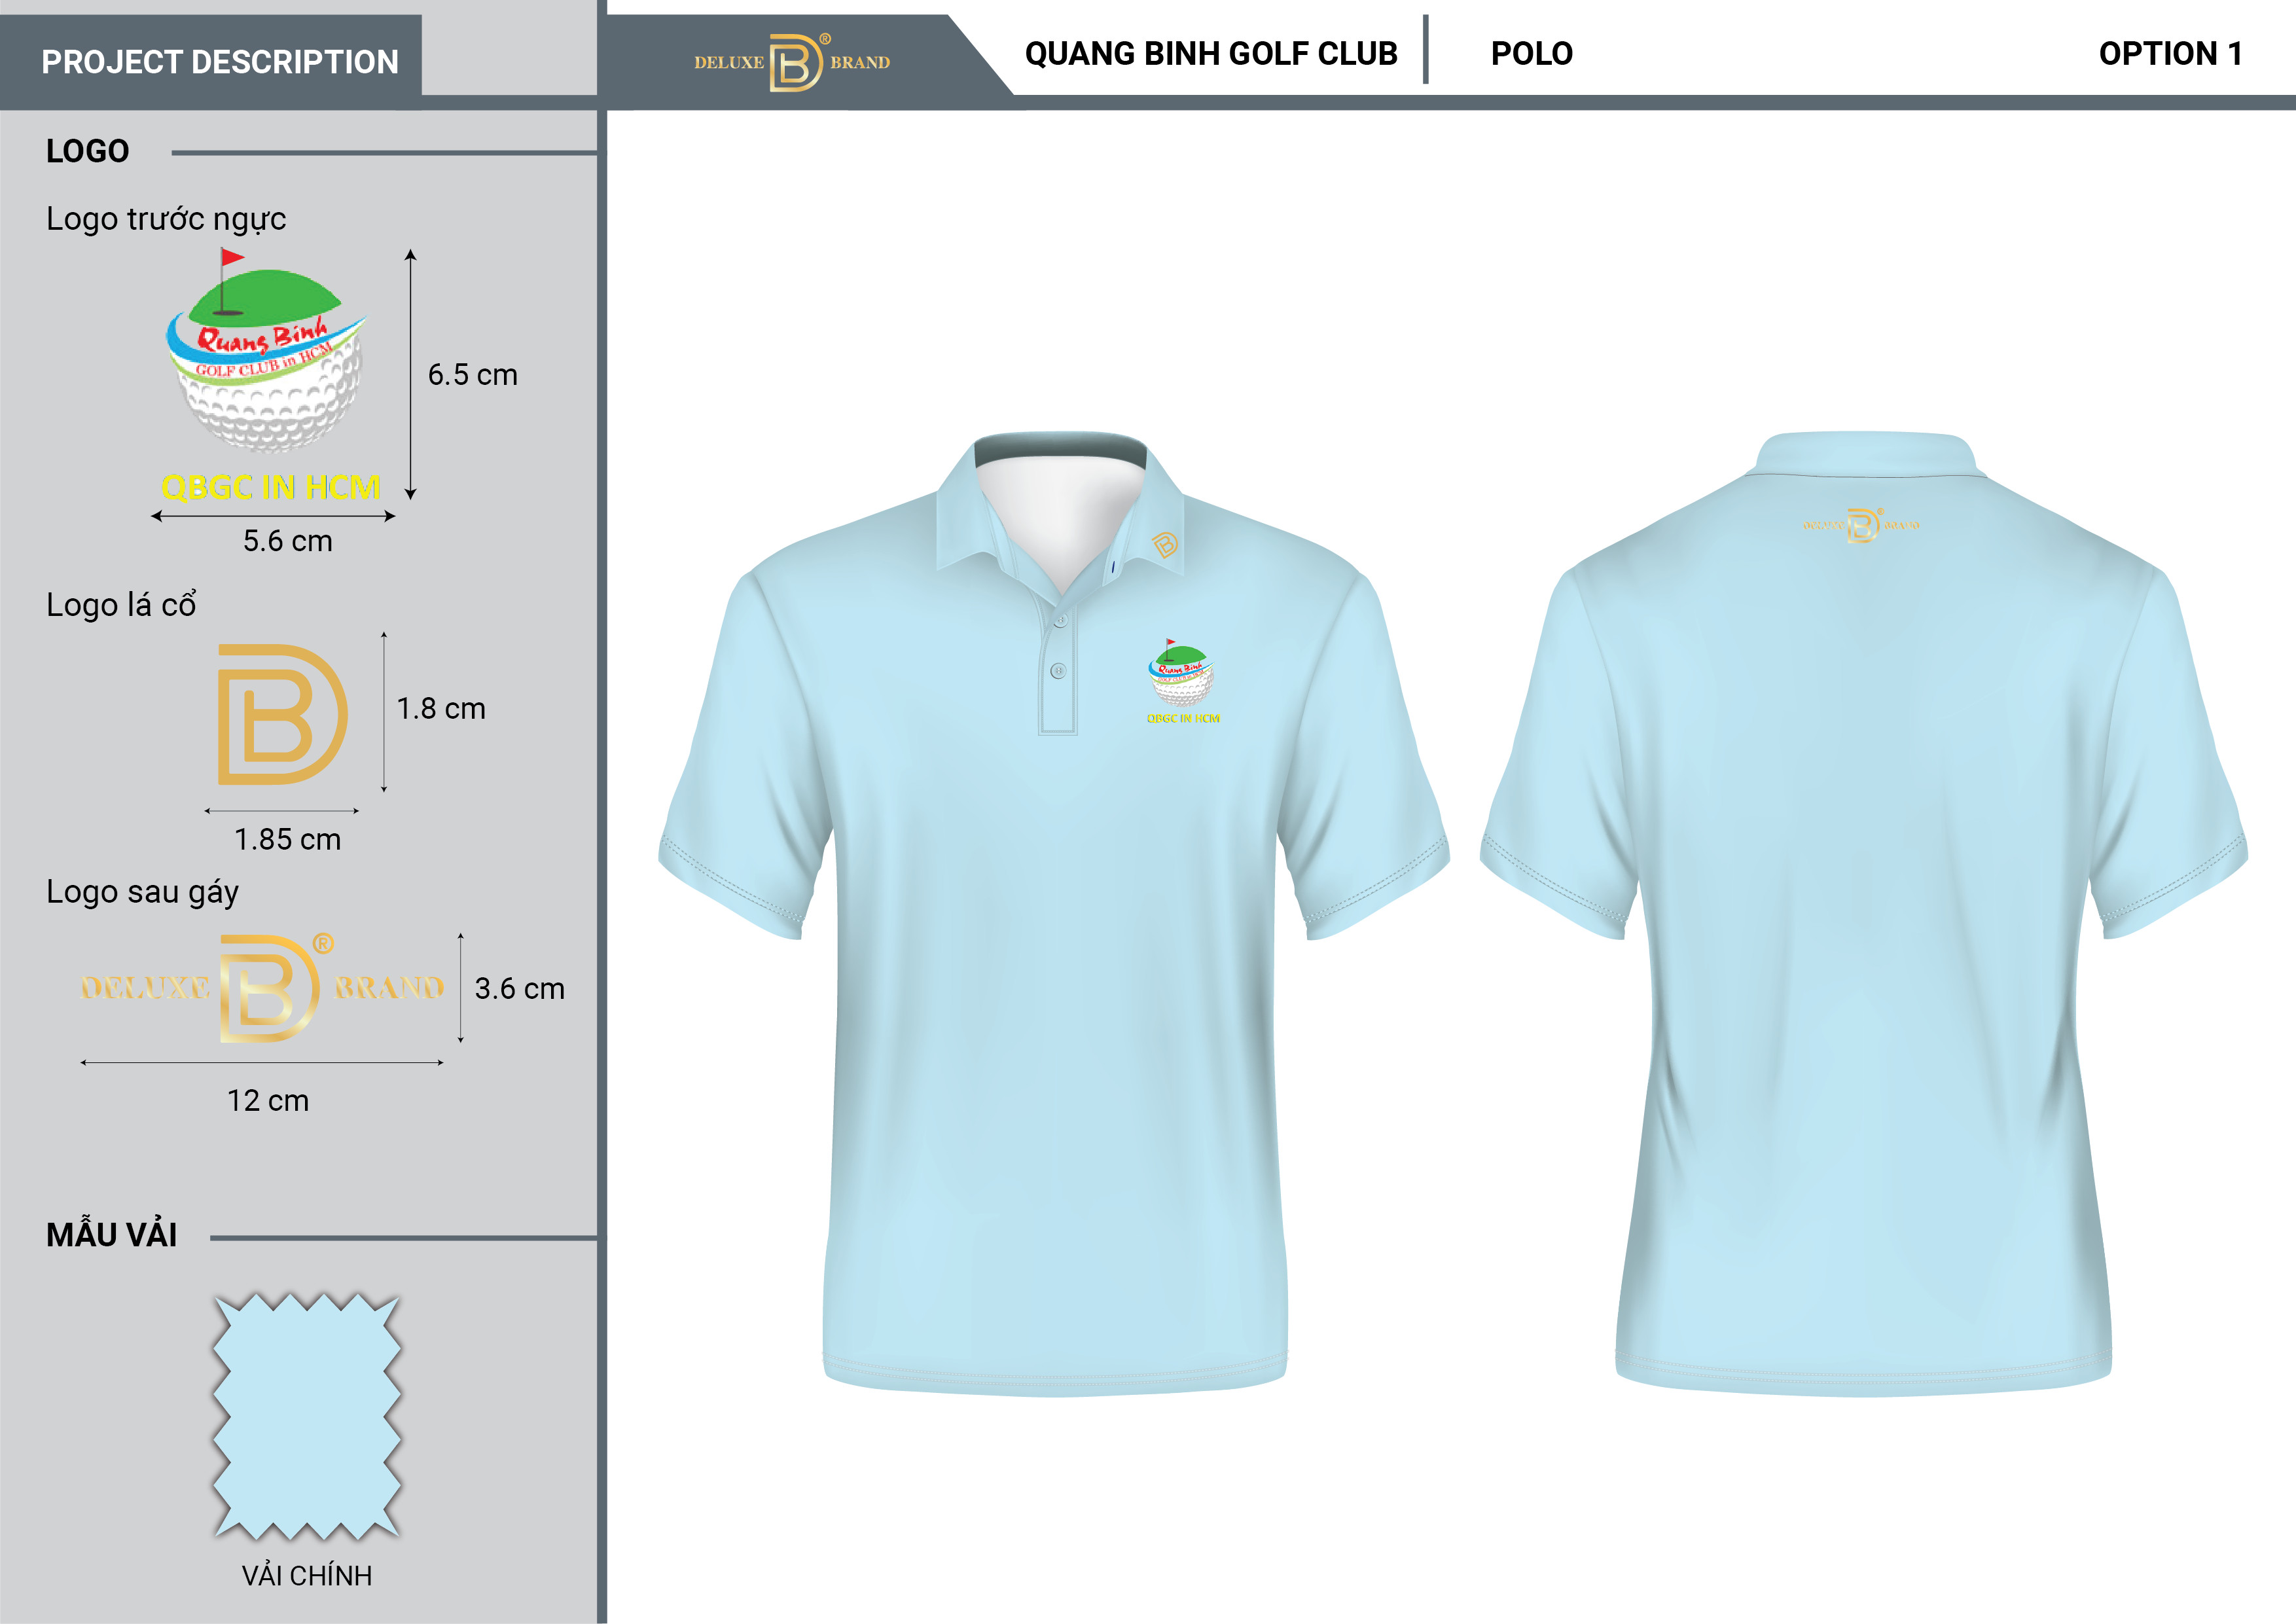This screenshot has width=2296, height=1624.
Task: Click the QUANG BINH GOLF CLUB title
Action: (1211, 54)
